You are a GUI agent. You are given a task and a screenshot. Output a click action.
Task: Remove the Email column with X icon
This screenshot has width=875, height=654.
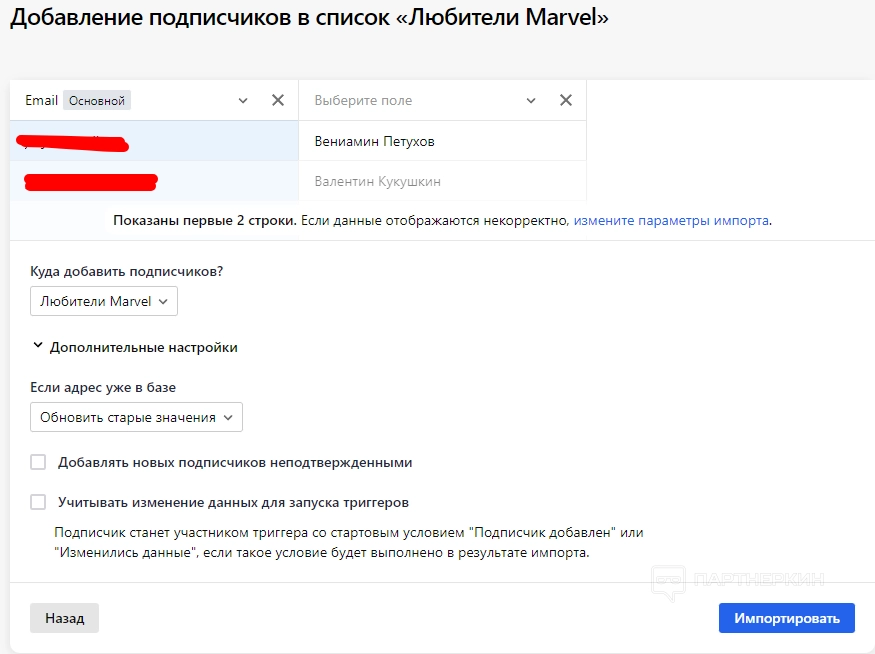click(x=278, y=100)
